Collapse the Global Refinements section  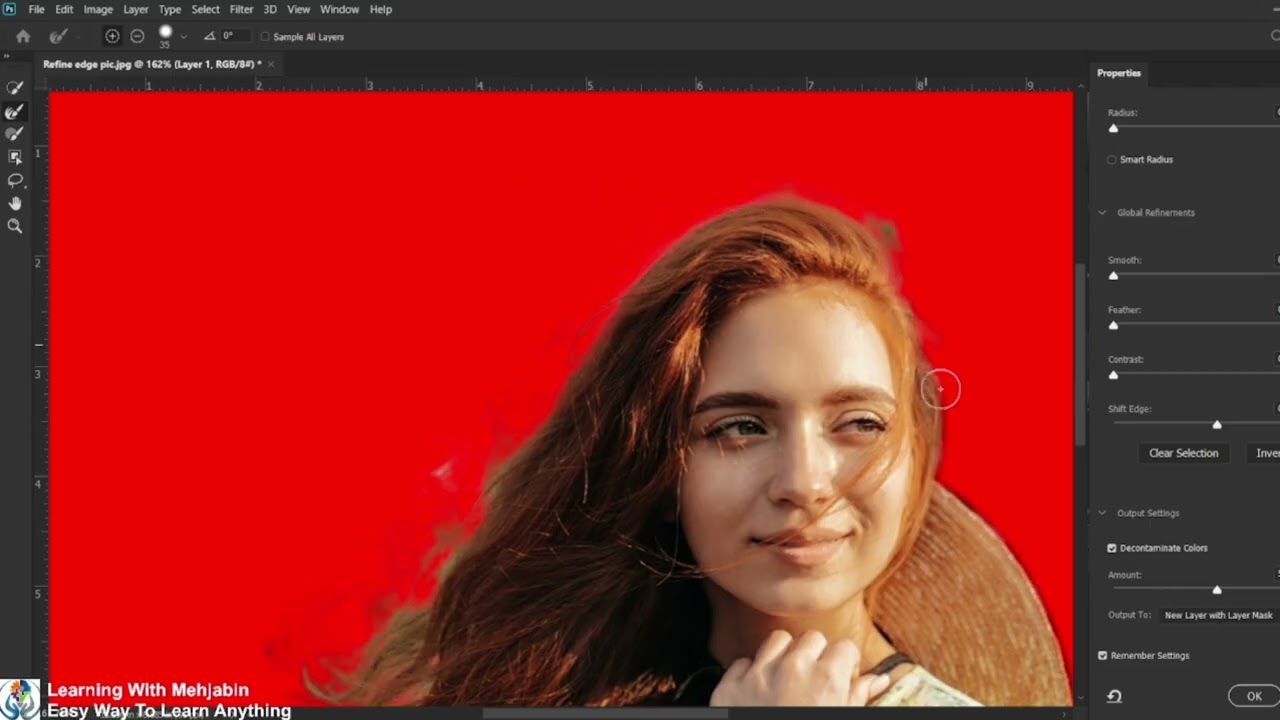(x=1103, y=213)
